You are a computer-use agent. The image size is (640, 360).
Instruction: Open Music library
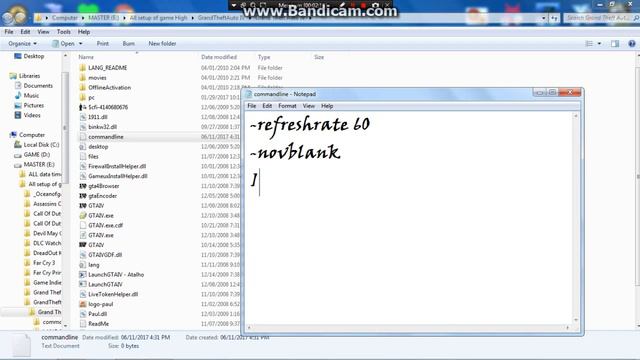[31, 95]
